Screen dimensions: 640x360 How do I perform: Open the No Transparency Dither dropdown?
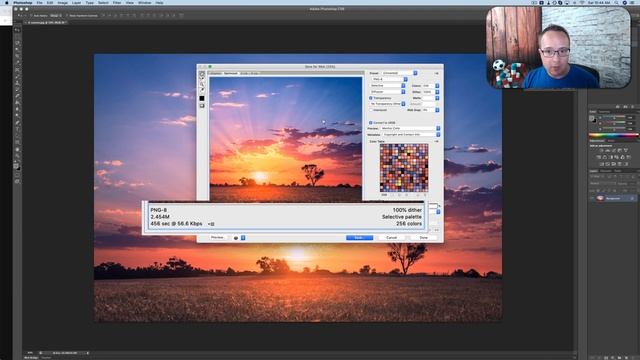click(387, 104)
